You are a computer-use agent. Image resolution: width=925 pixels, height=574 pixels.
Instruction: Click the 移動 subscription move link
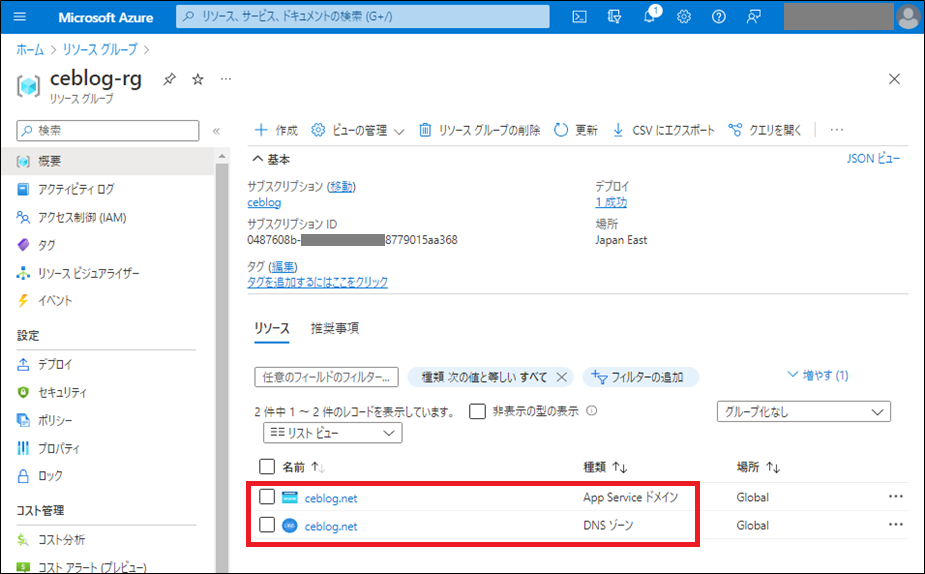(342, 186)
